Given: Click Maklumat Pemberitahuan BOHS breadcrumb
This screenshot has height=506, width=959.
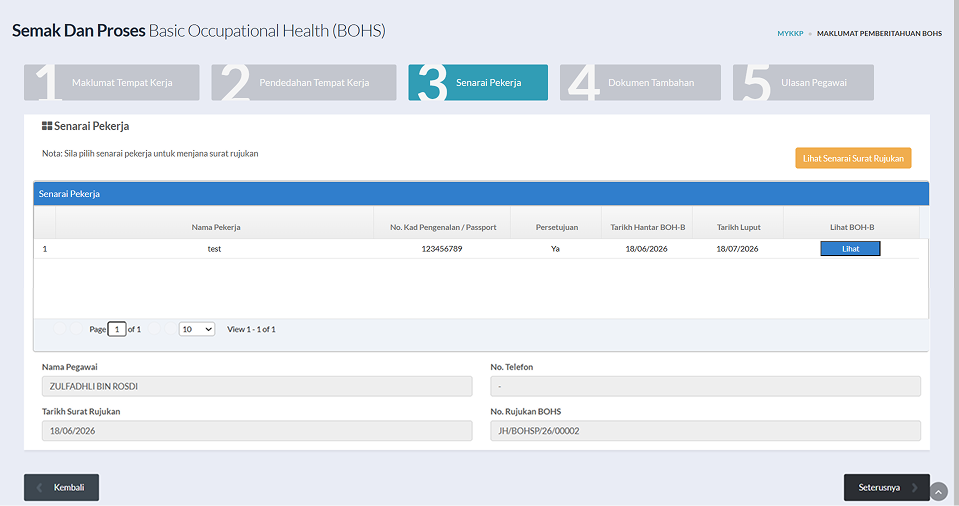Looking at the screenshot, I should 879,34.
